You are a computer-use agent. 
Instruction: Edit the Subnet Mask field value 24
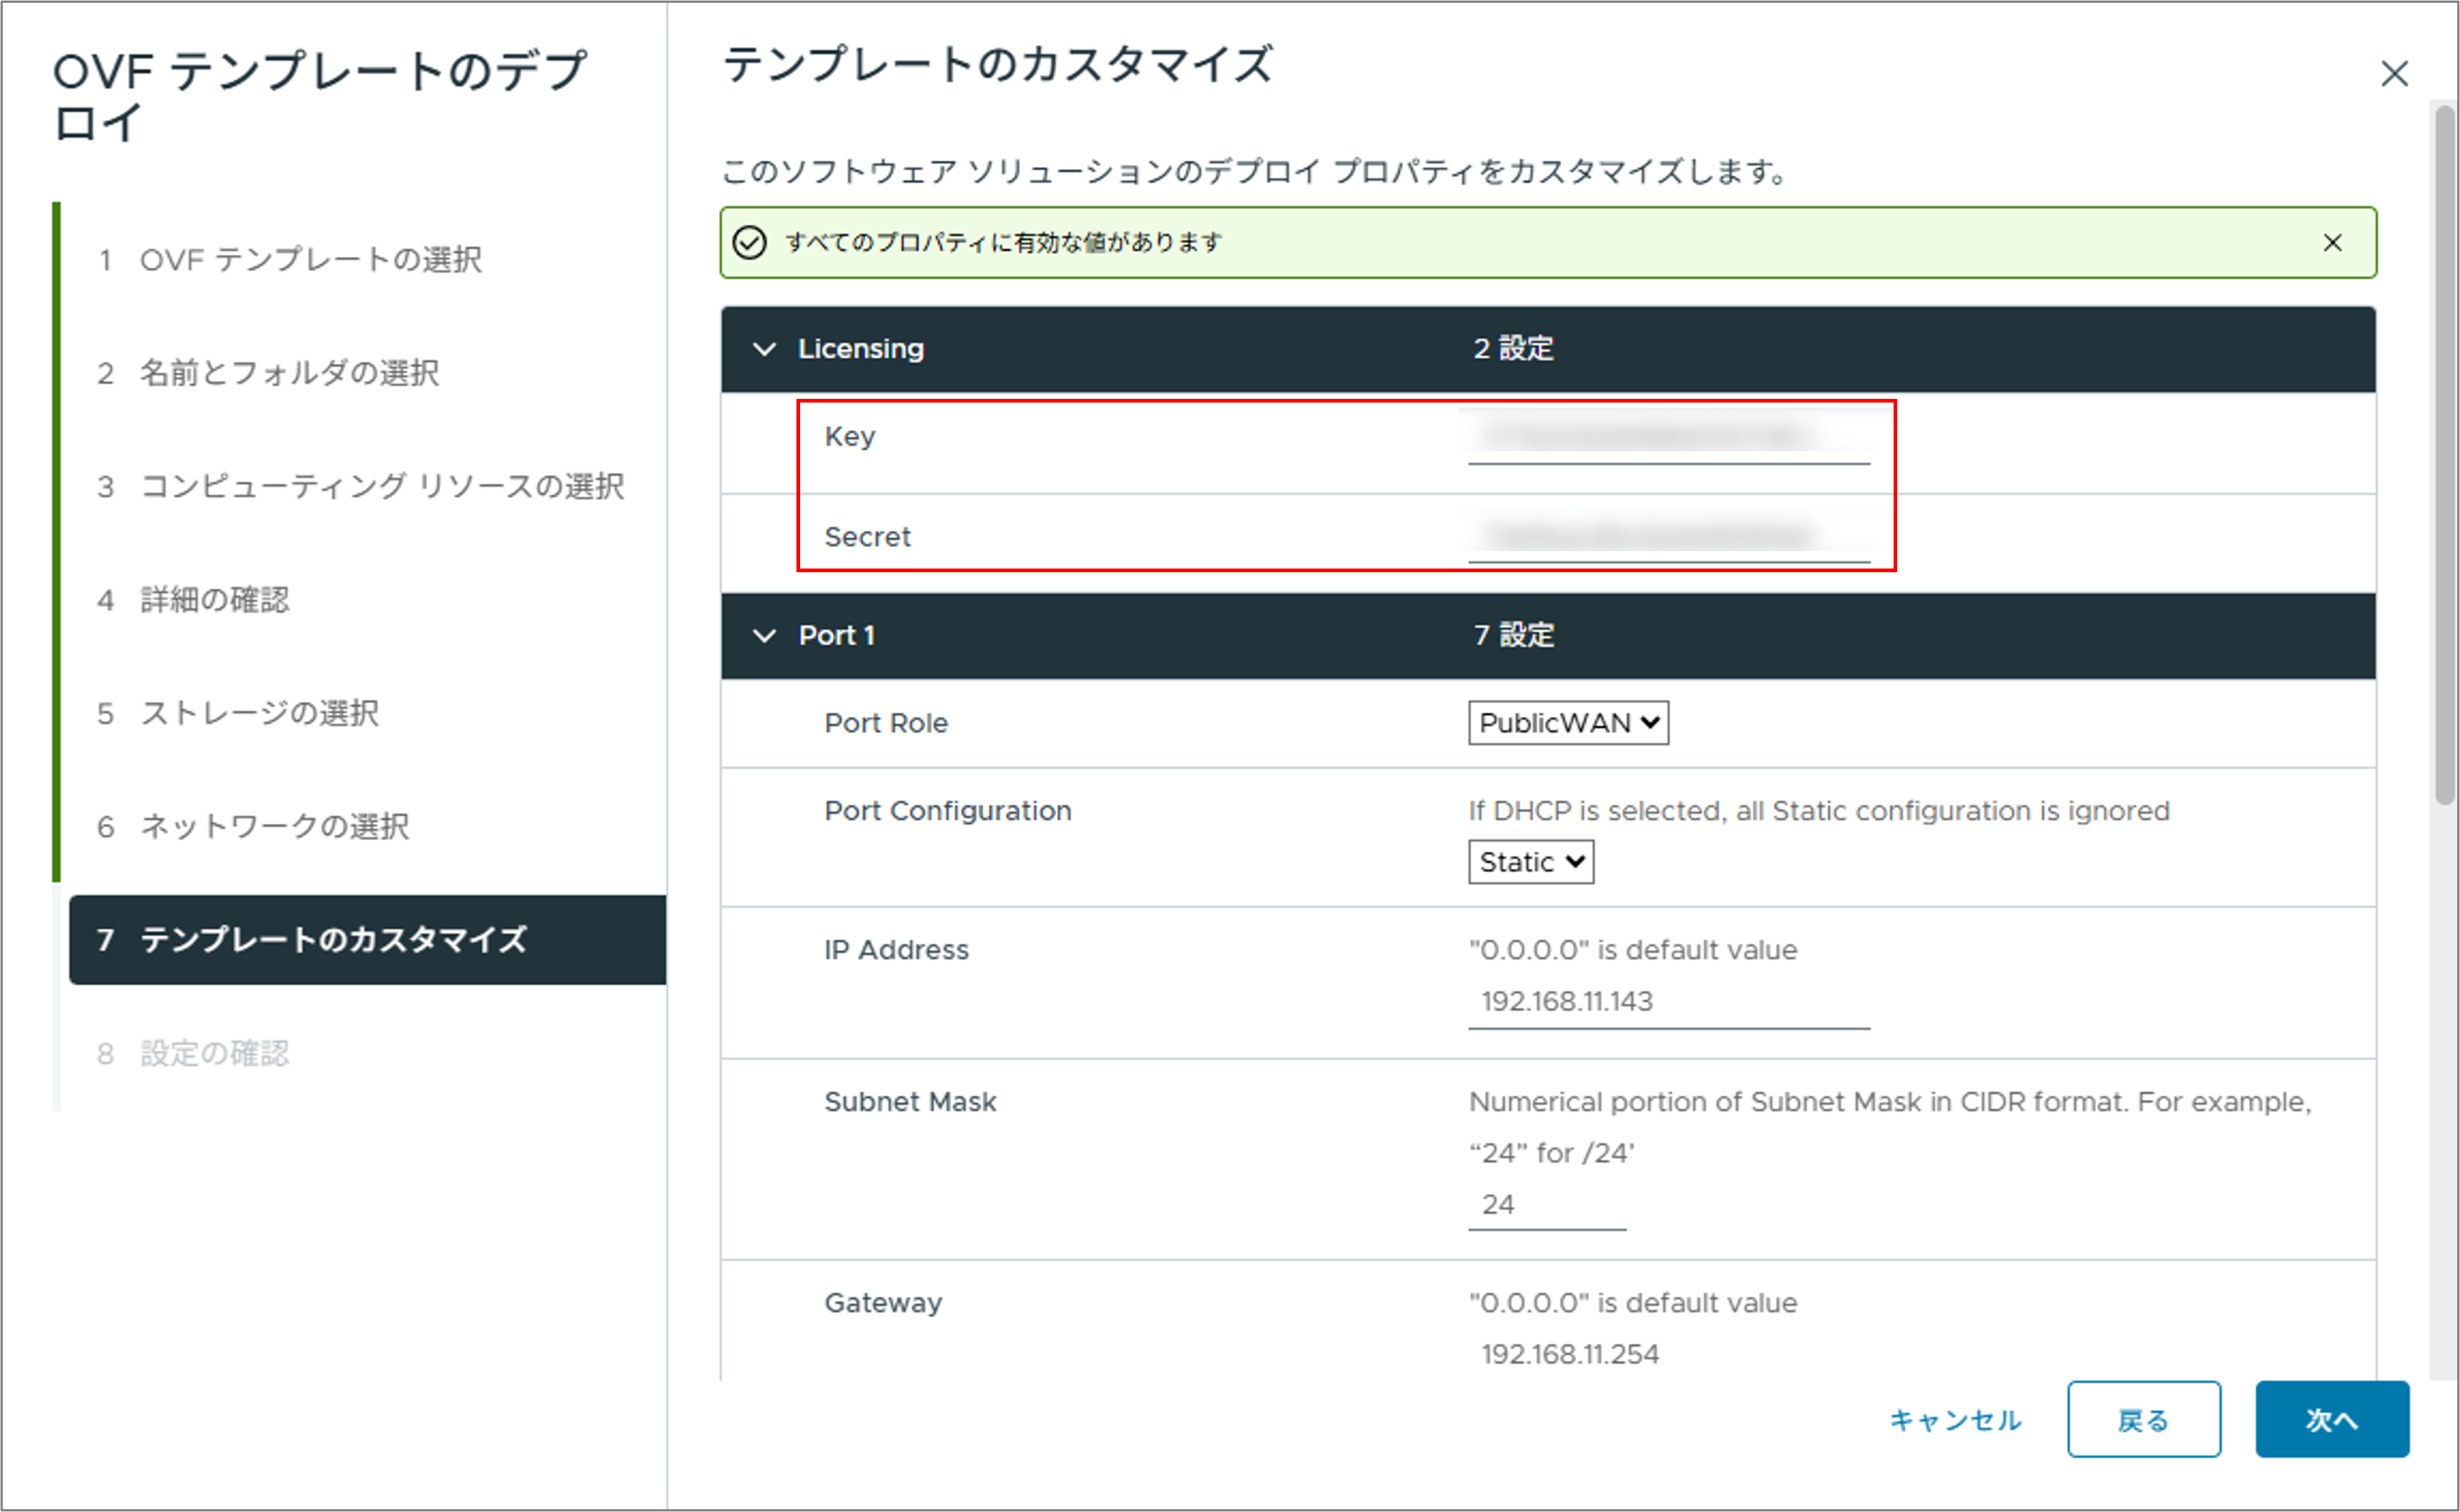[x=1547, y=1205]
